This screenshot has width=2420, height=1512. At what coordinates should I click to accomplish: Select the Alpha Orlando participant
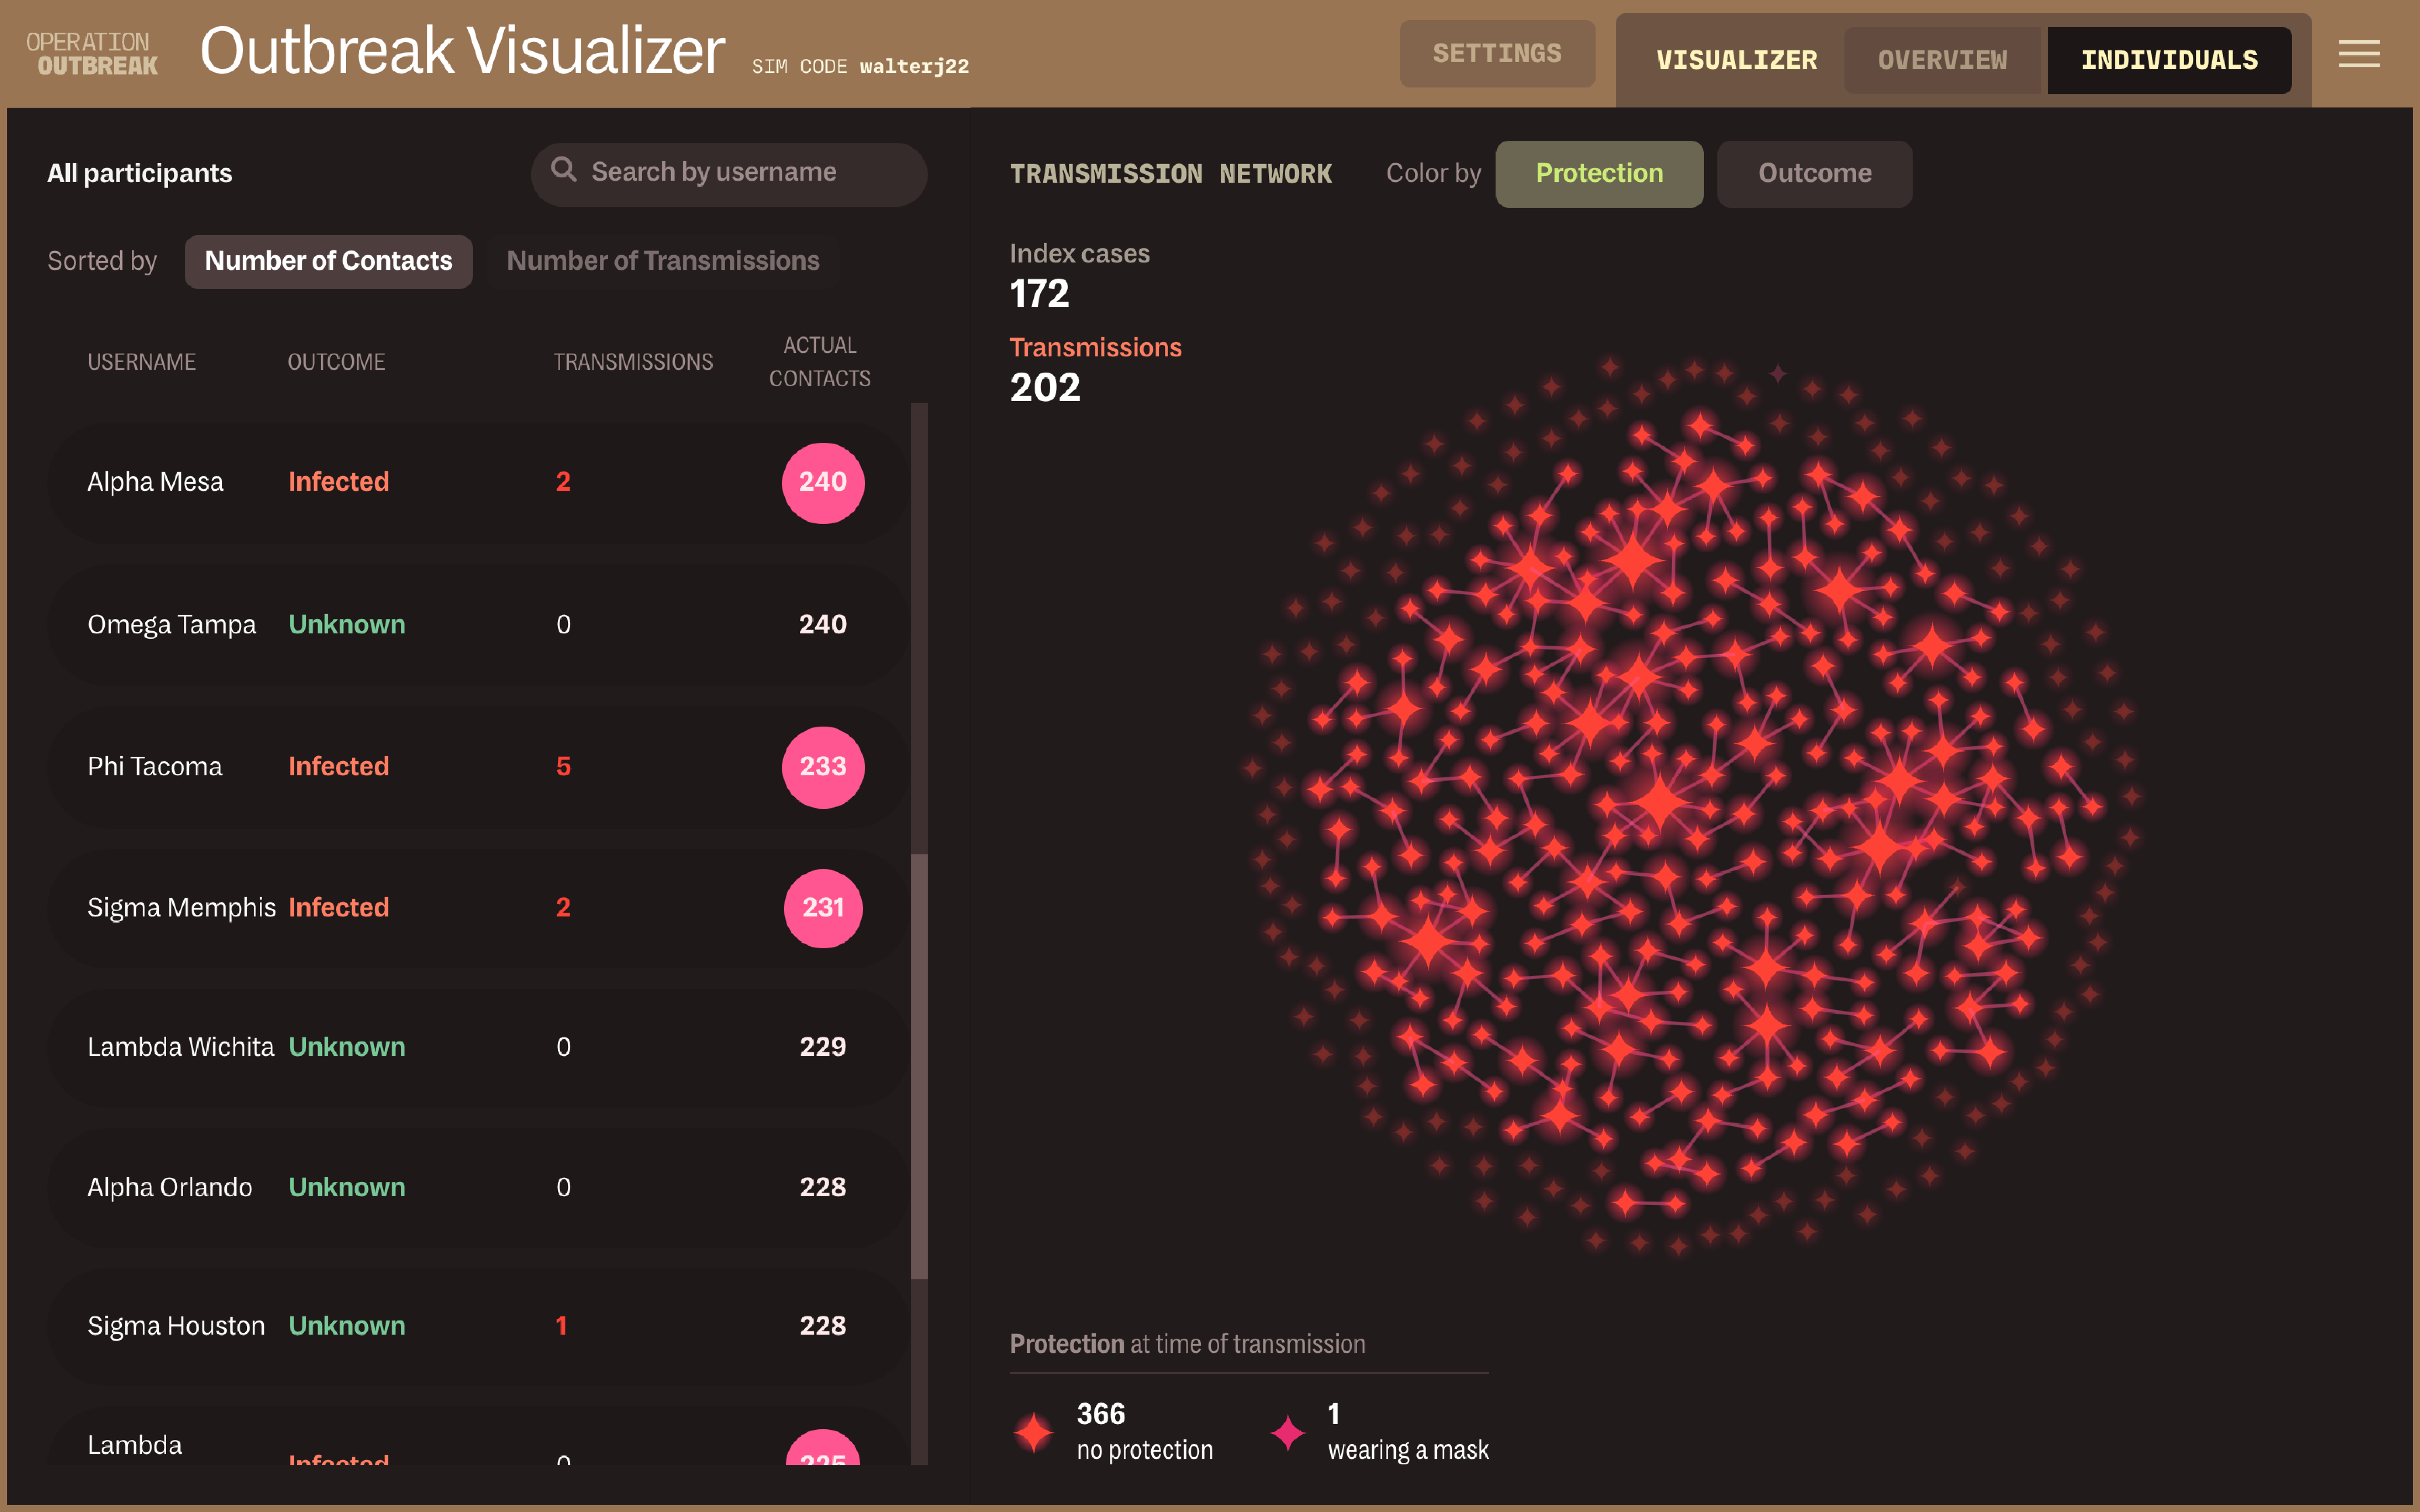pyautogui.click(x=479, y=1188)
